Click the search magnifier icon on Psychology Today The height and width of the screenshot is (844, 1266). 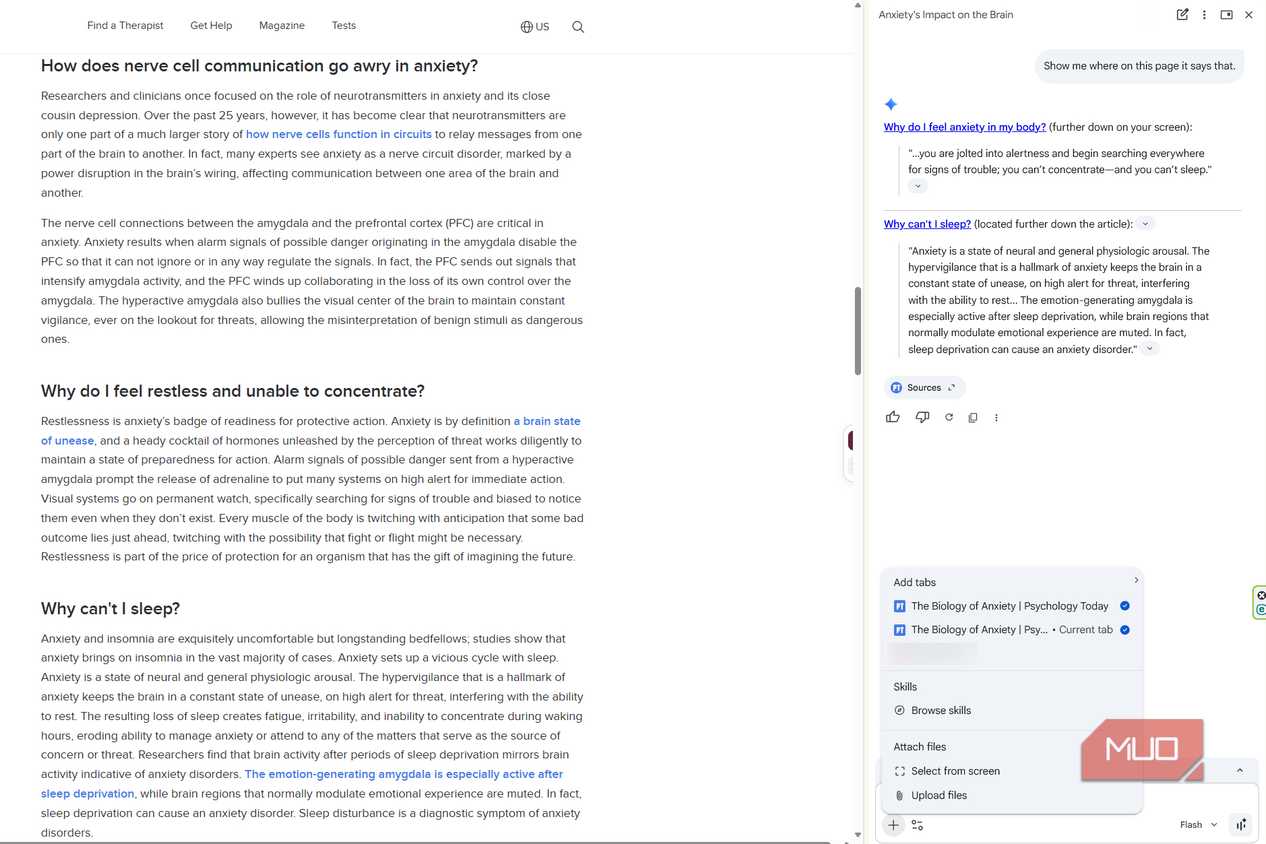(578, 27)
